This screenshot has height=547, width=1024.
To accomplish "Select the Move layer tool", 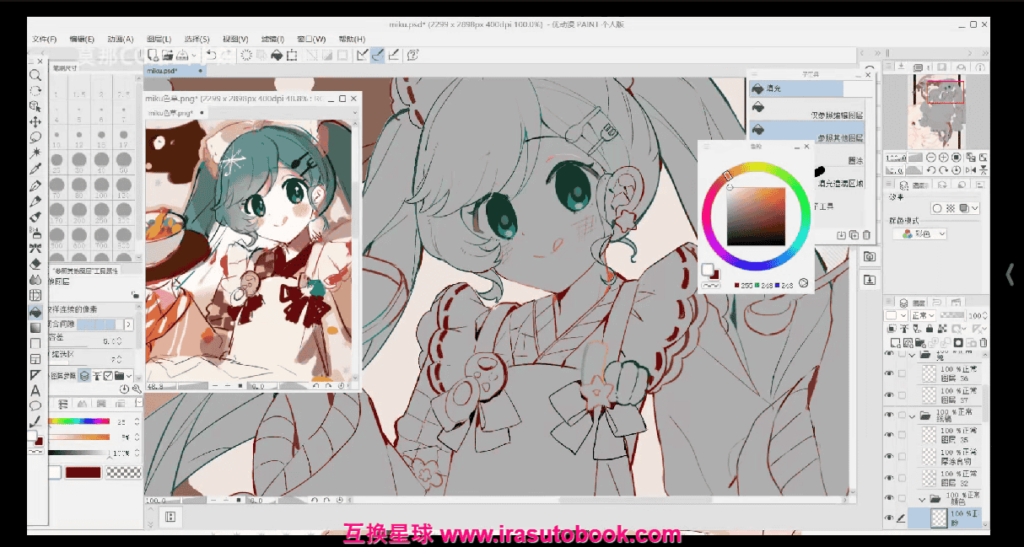I will pos(36,121).
